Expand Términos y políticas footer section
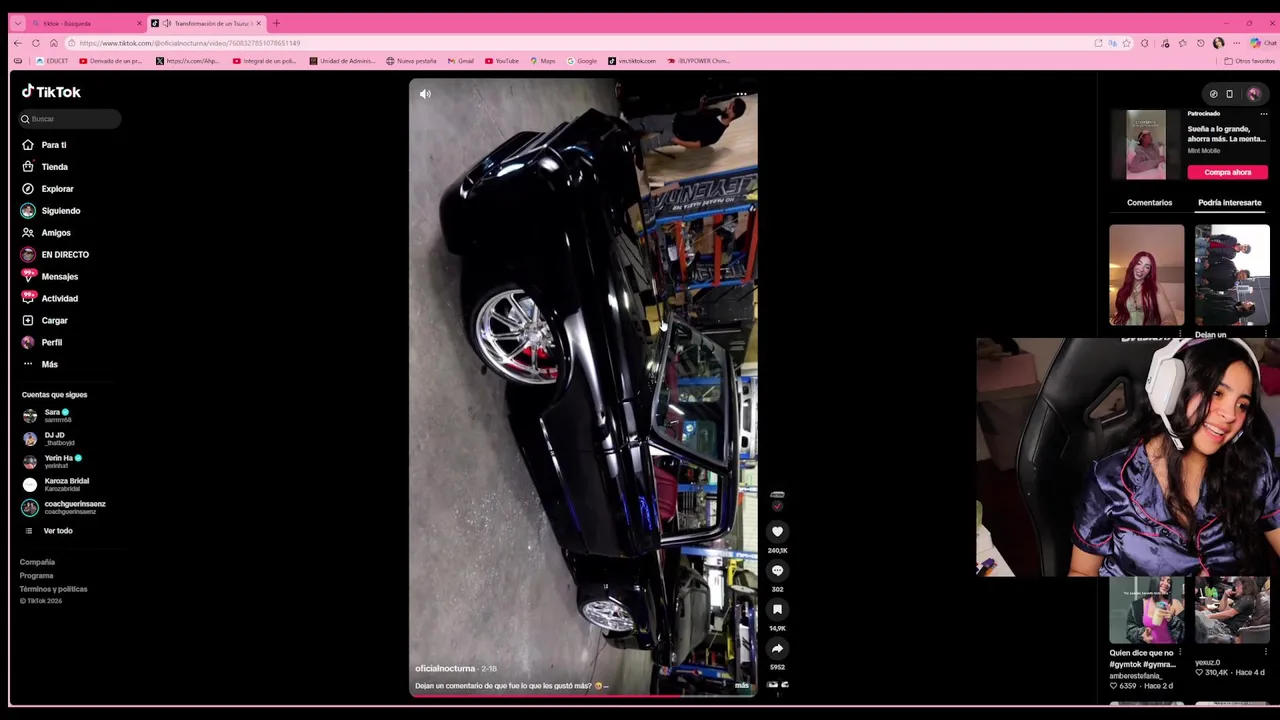1280x720 pixels. 53,589
